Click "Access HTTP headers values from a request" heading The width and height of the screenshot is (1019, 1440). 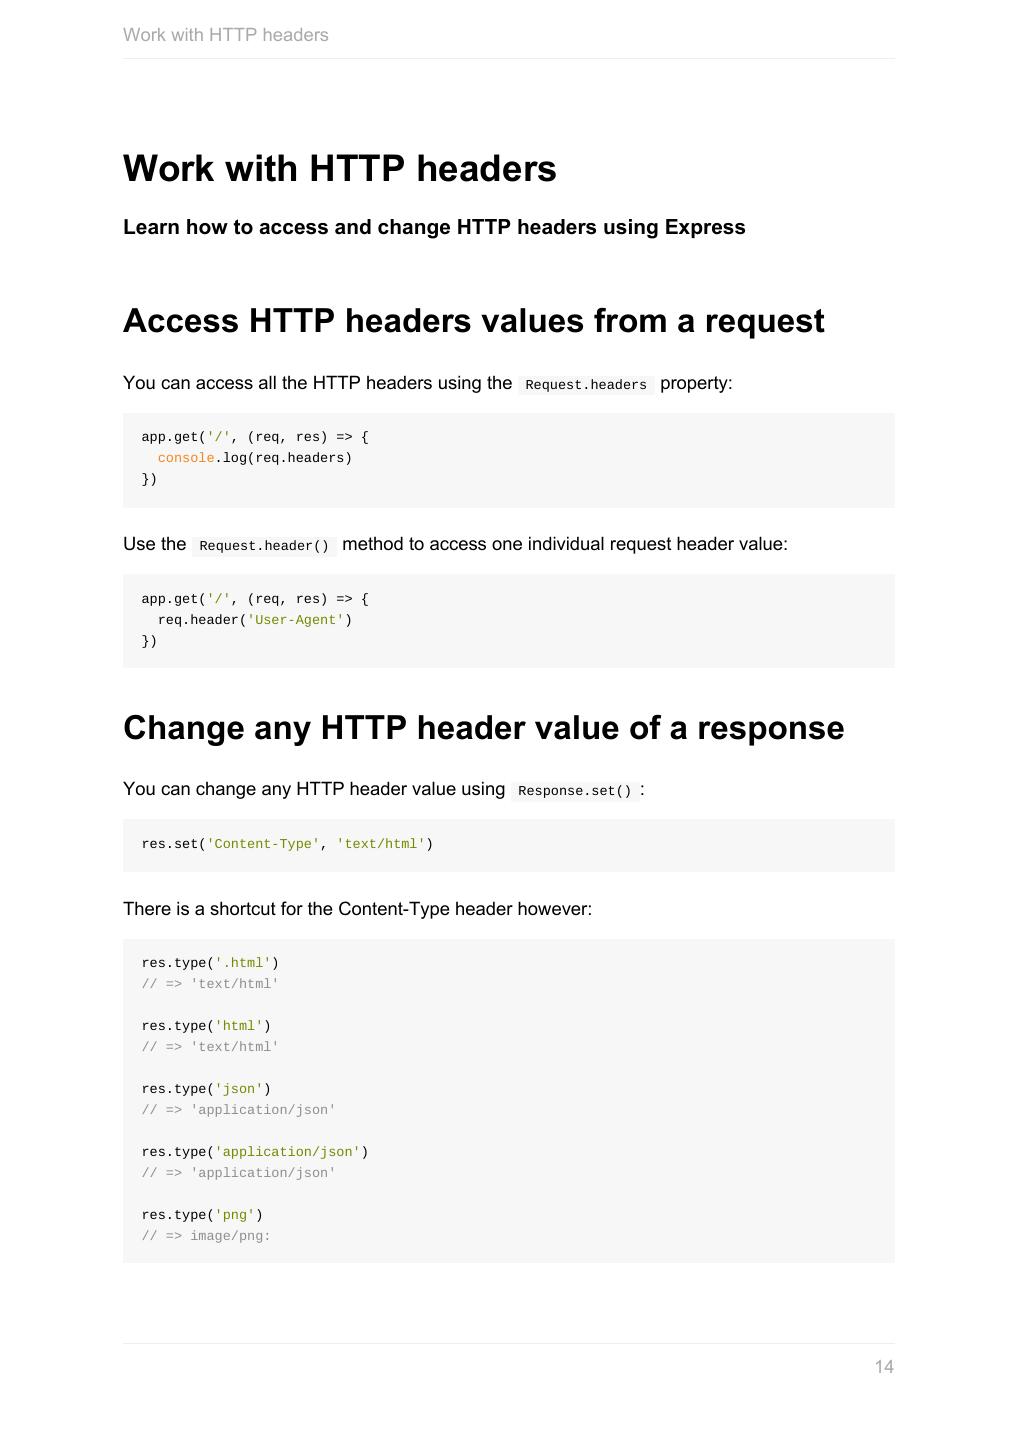click(473, 321)
